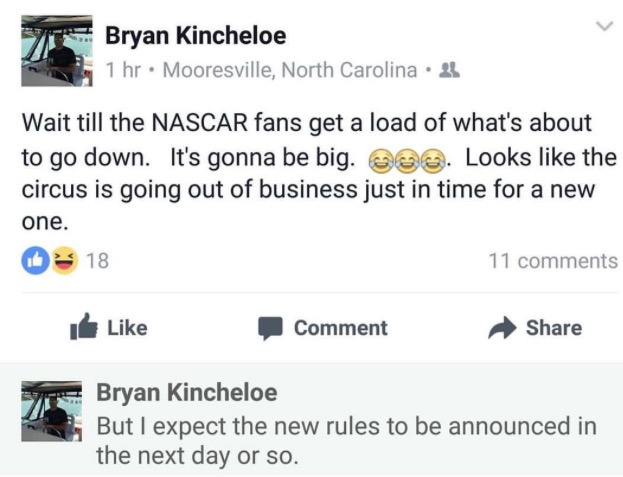This screenshot has height=477, width=623.
Task: Click the "1 hr" post timestamp
Action: click(x=124, y=71)
